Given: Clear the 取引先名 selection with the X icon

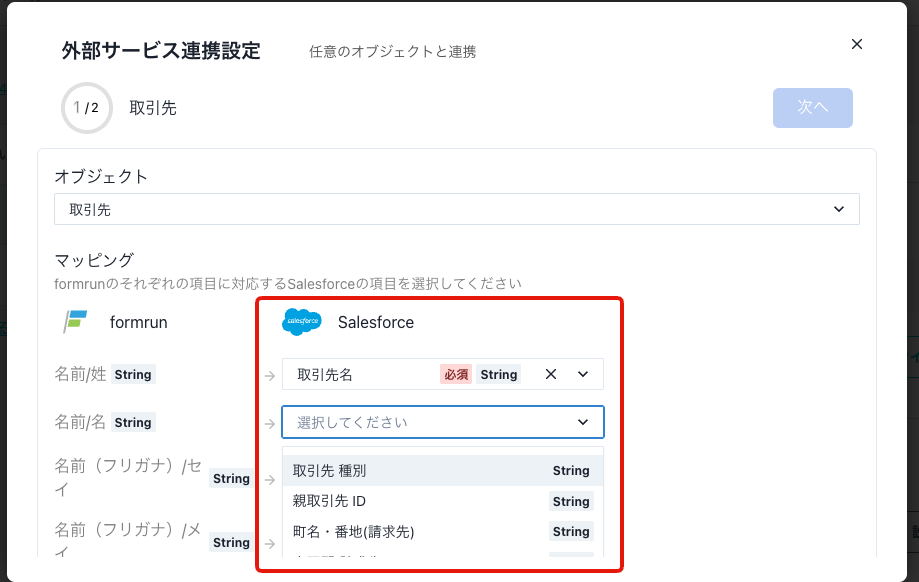Looking at the screenshot, I should pyautogui.click(x=550, y=374).
